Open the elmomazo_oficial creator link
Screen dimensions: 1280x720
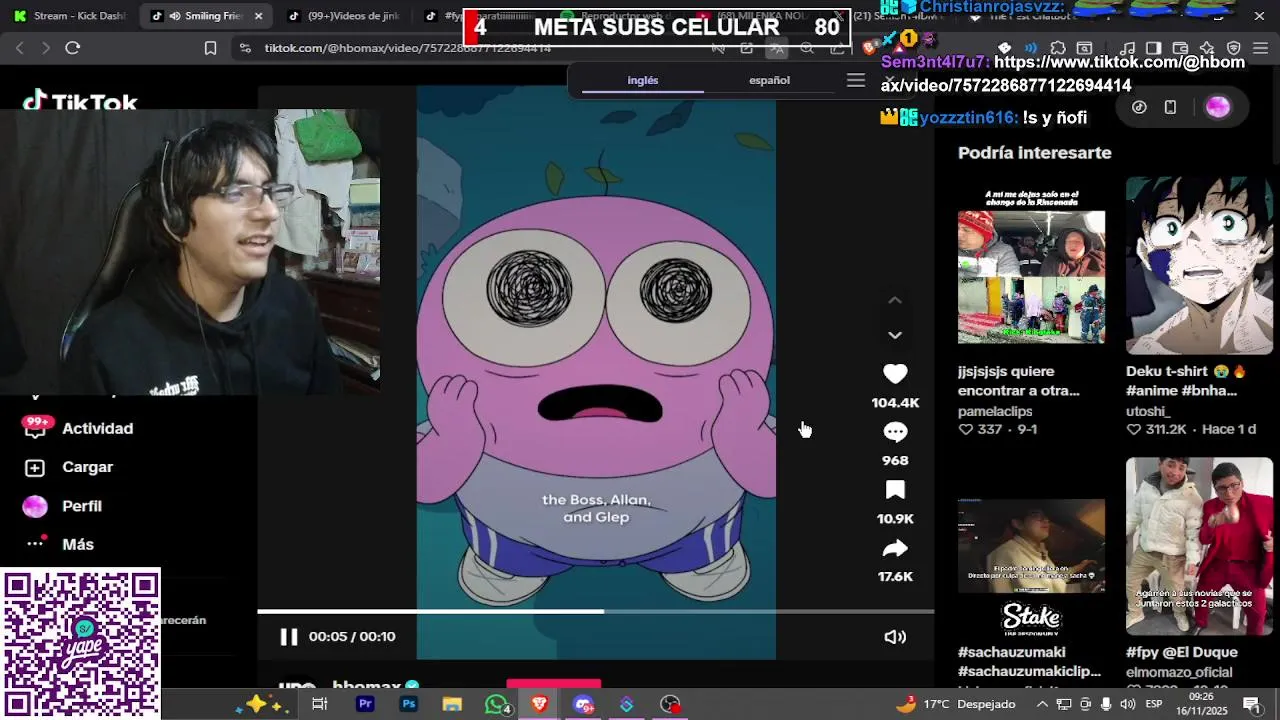pyautogui.click(x=1177, y=673)
